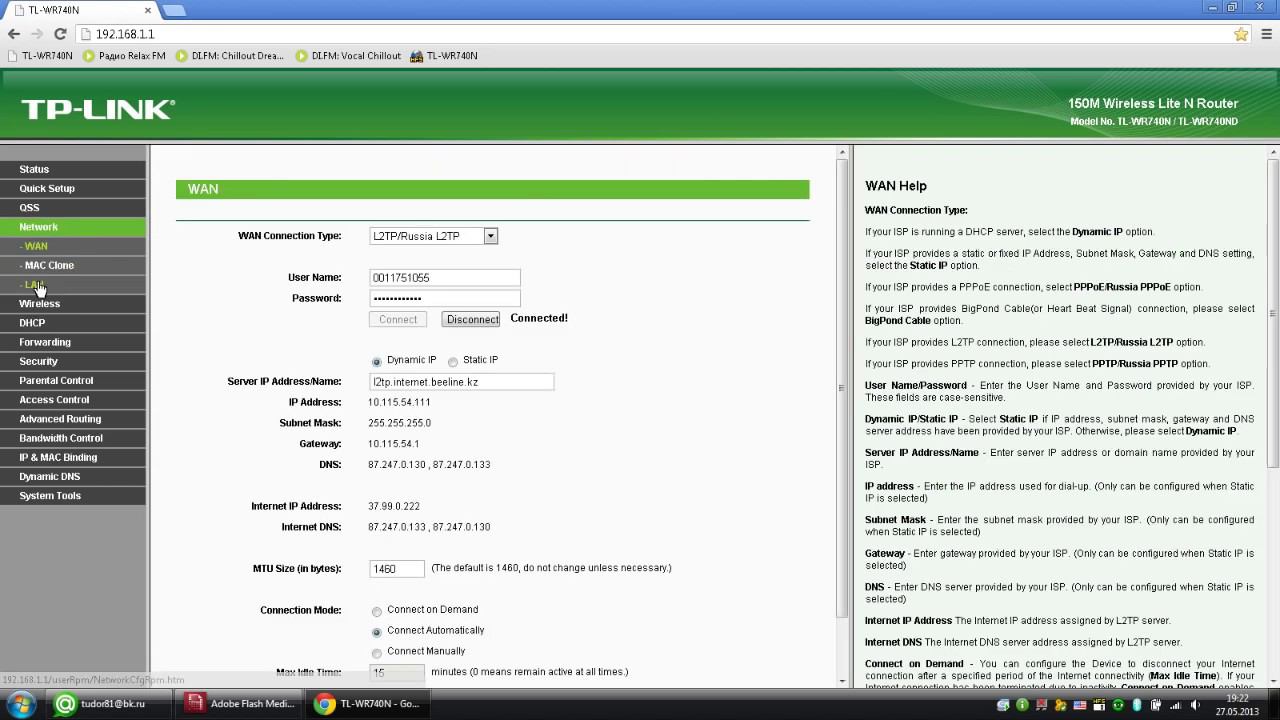The width and height of the screenshot is (1280, 720).
Task: Expand the Forwarding menu section
Action: [73, 342]
